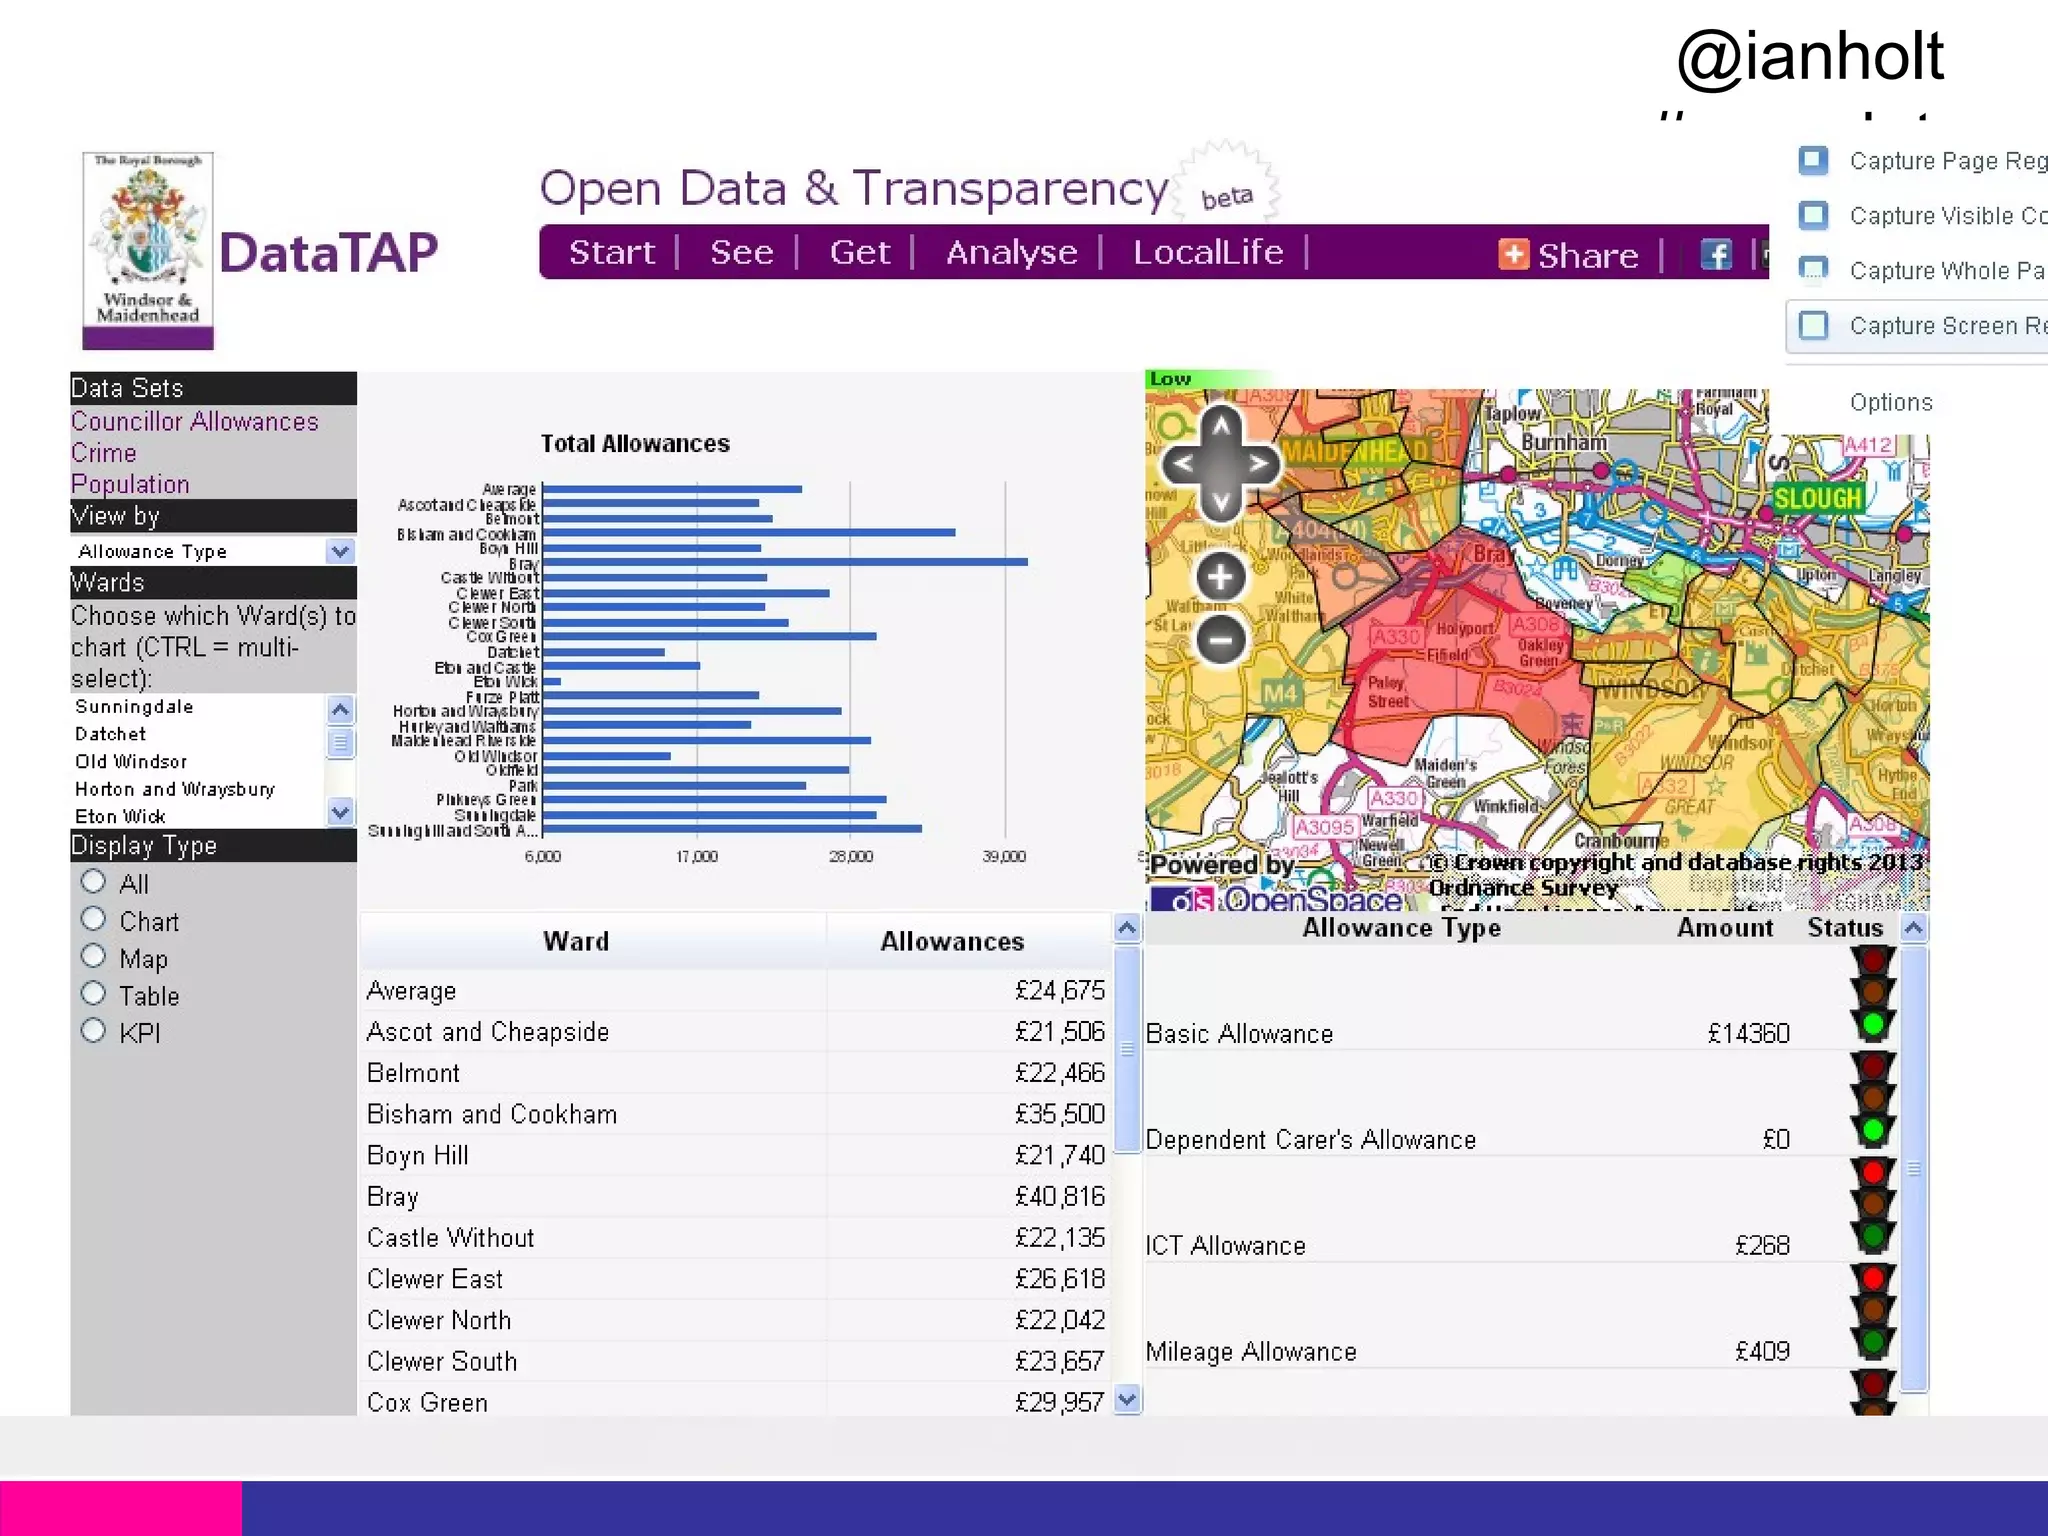Screen dimensions: 2048x1536
Task: Open the See menu tab
Action: [742, 252]
